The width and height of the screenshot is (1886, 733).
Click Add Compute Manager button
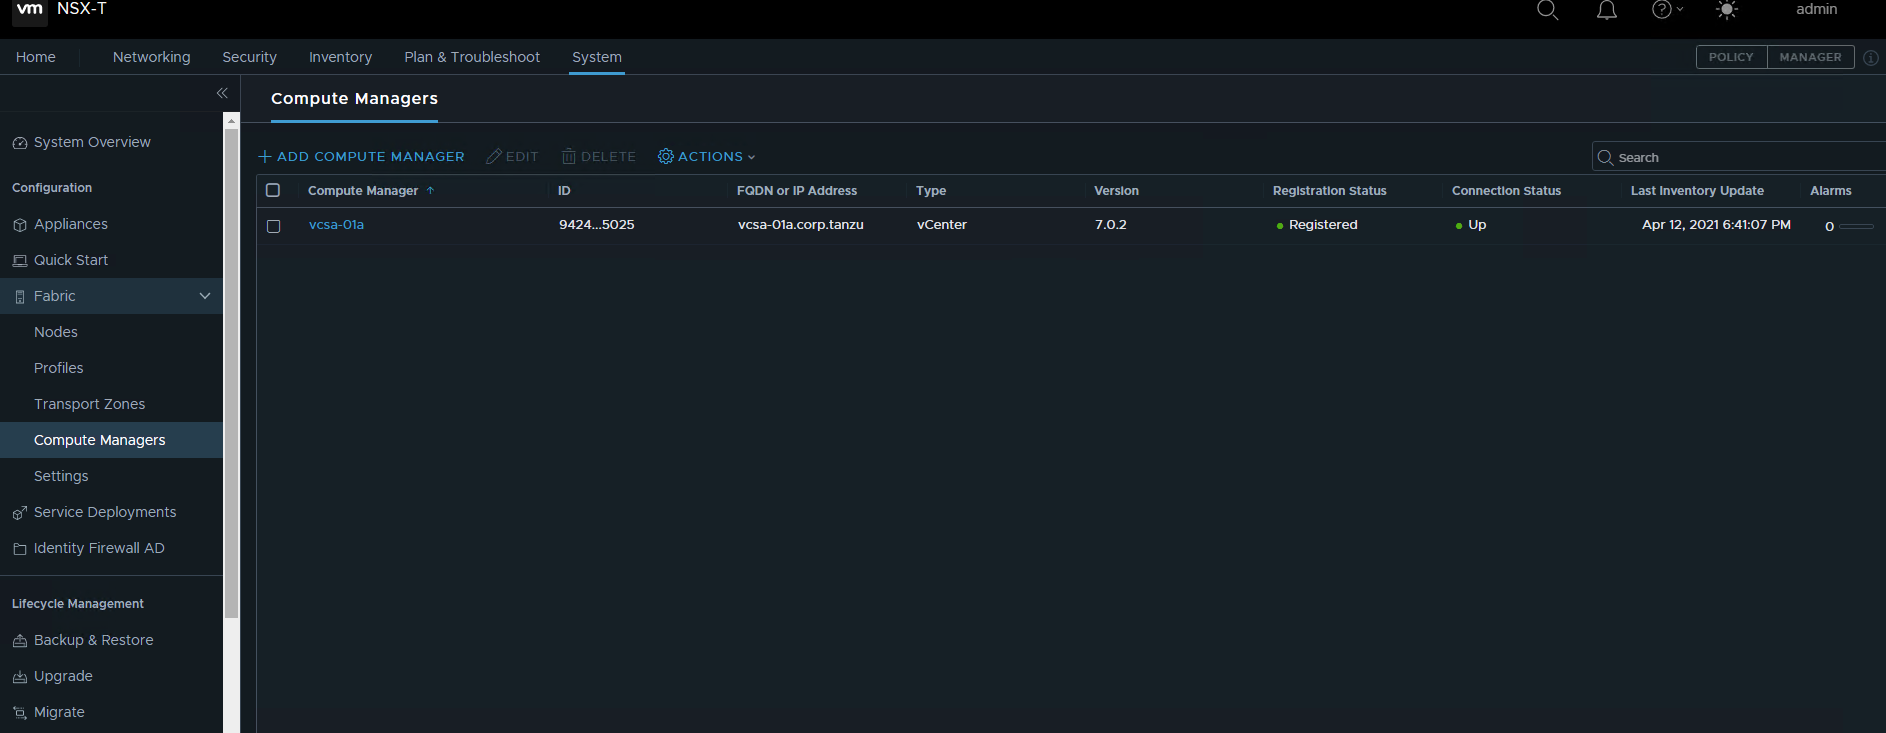[x=361, y=157]
